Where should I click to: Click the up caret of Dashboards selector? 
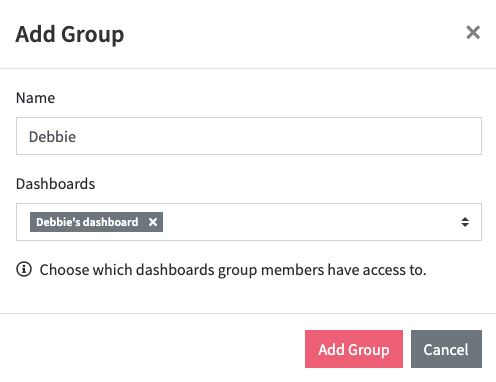point(465,219)
